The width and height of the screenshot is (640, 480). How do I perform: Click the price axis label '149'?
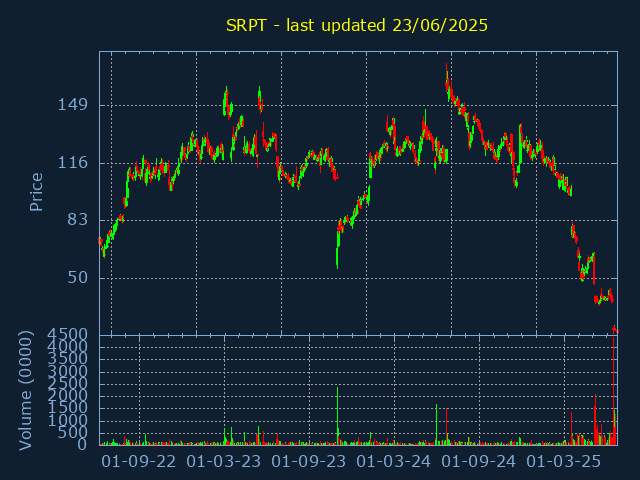(73, 105)
